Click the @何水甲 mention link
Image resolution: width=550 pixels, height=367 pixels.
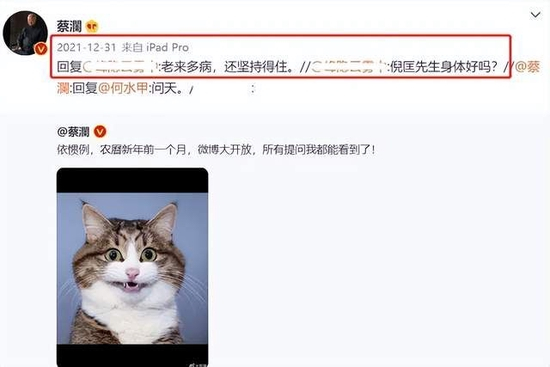click(123, 88)
